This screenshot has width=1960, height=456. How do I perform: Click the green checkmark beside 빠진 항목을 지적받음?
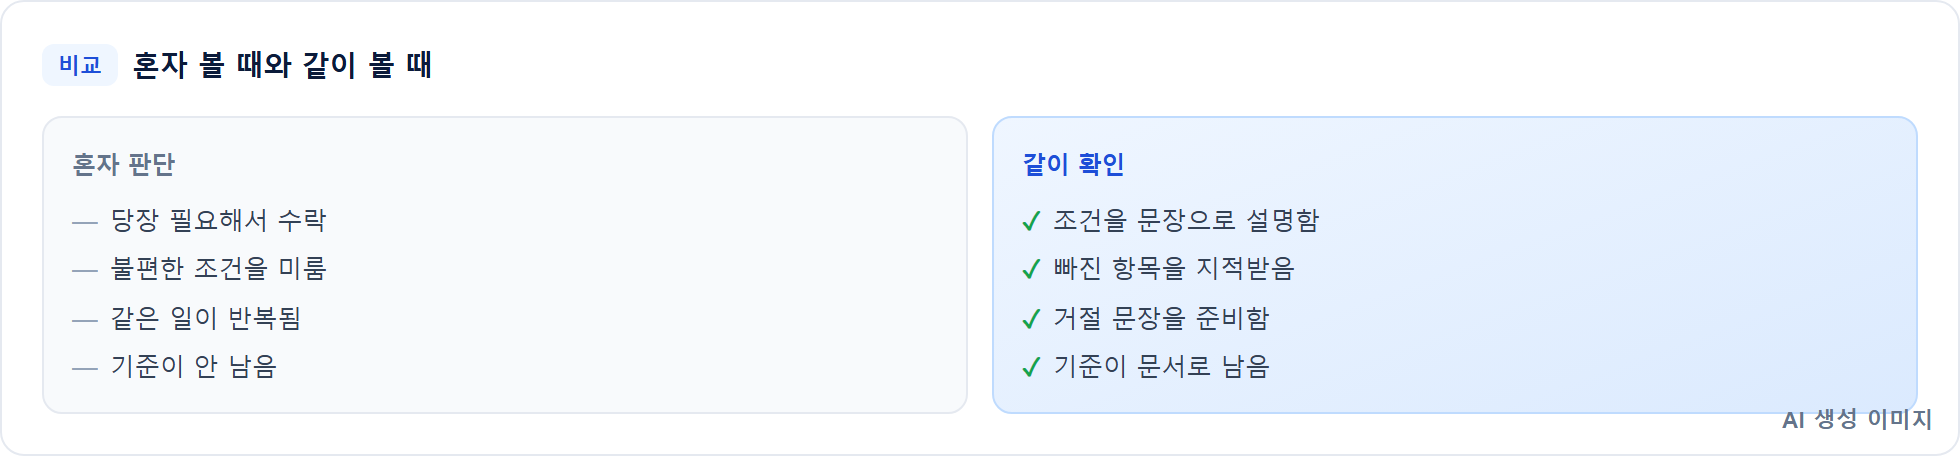pos(1032,269)
